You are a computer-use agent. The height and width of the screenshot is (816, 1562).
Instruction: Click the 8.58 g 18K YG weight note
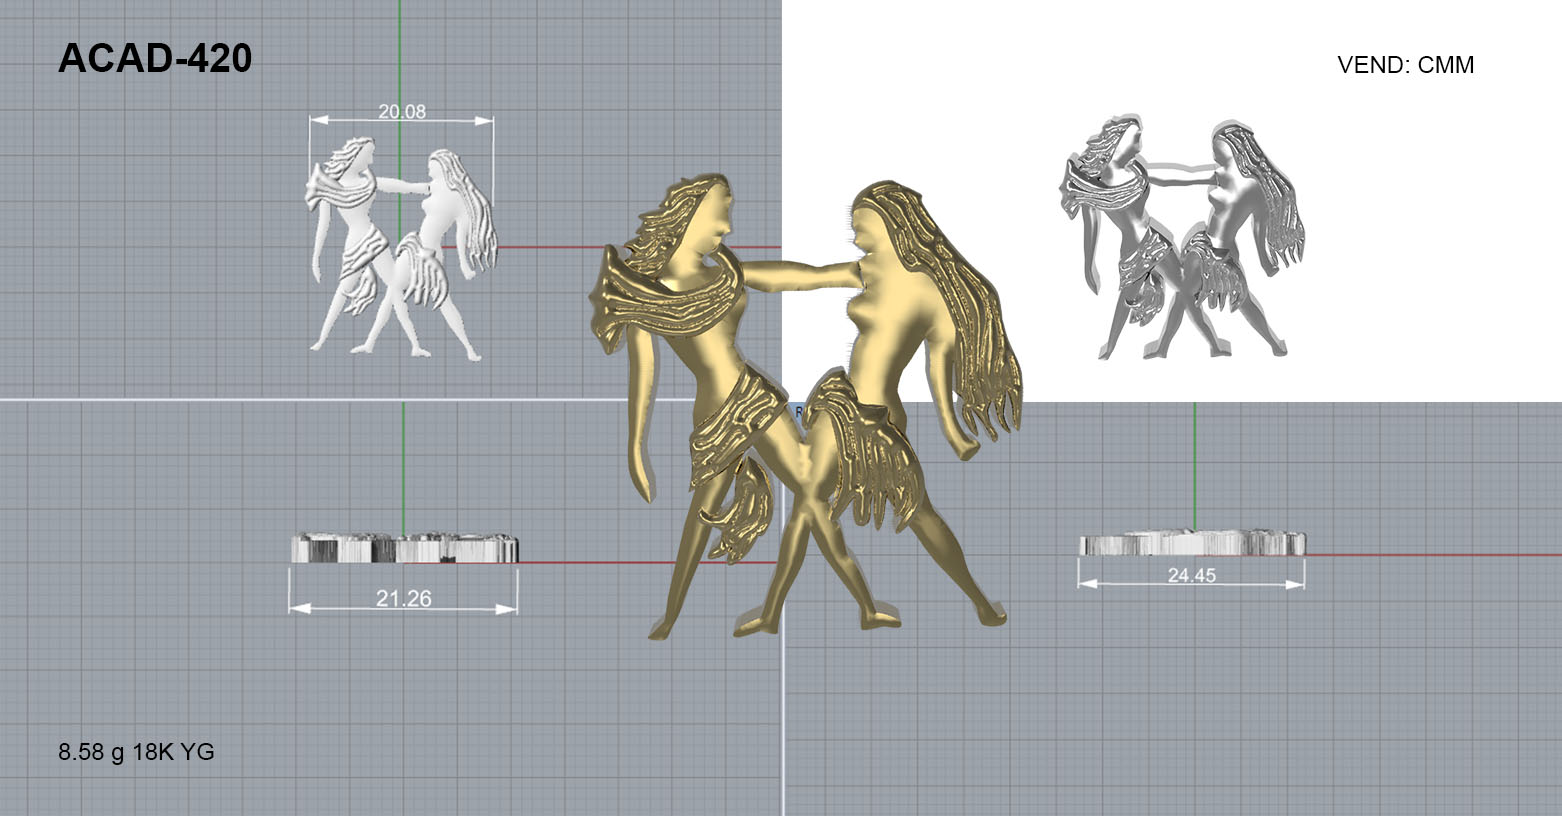coord(136,752)
